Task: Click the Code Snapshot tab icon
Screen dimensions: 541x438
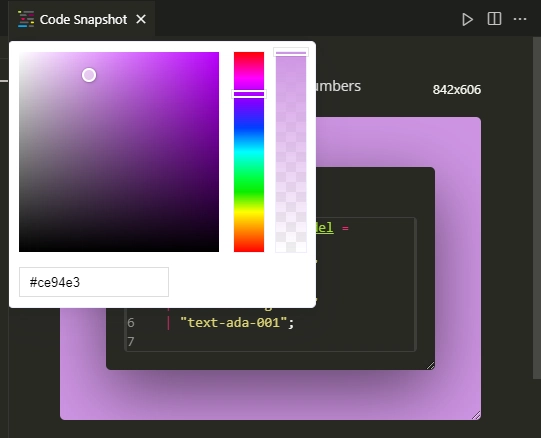Action: click(26, 19)
